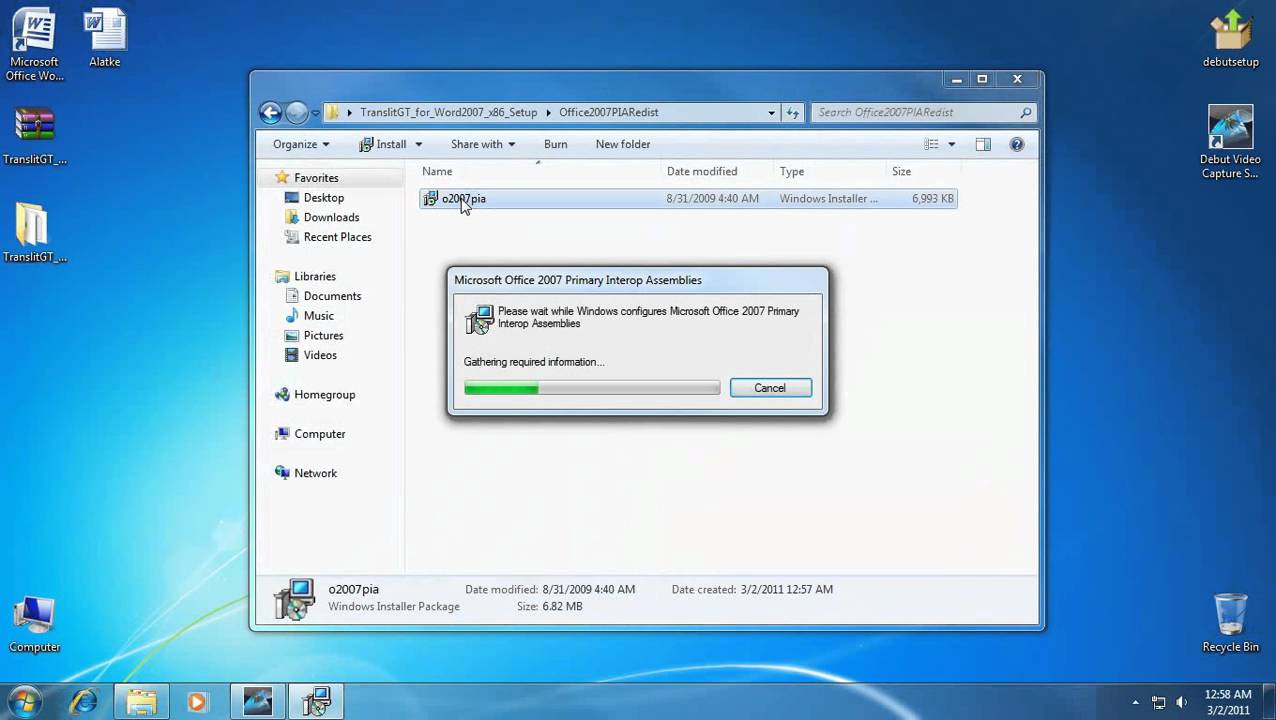Open Recent Places in Favorites
The height and width of the screenshot is (720, 1276).
coord(337,237)
